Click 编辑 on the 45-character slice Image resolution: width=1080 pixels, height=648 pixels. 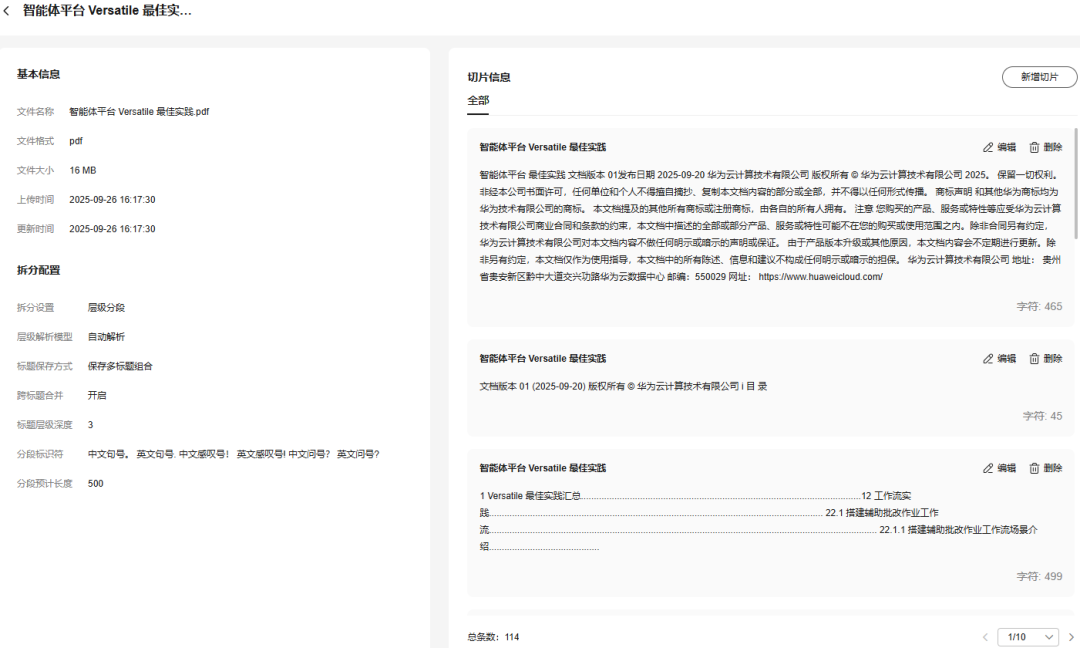tap(1006, 359)
